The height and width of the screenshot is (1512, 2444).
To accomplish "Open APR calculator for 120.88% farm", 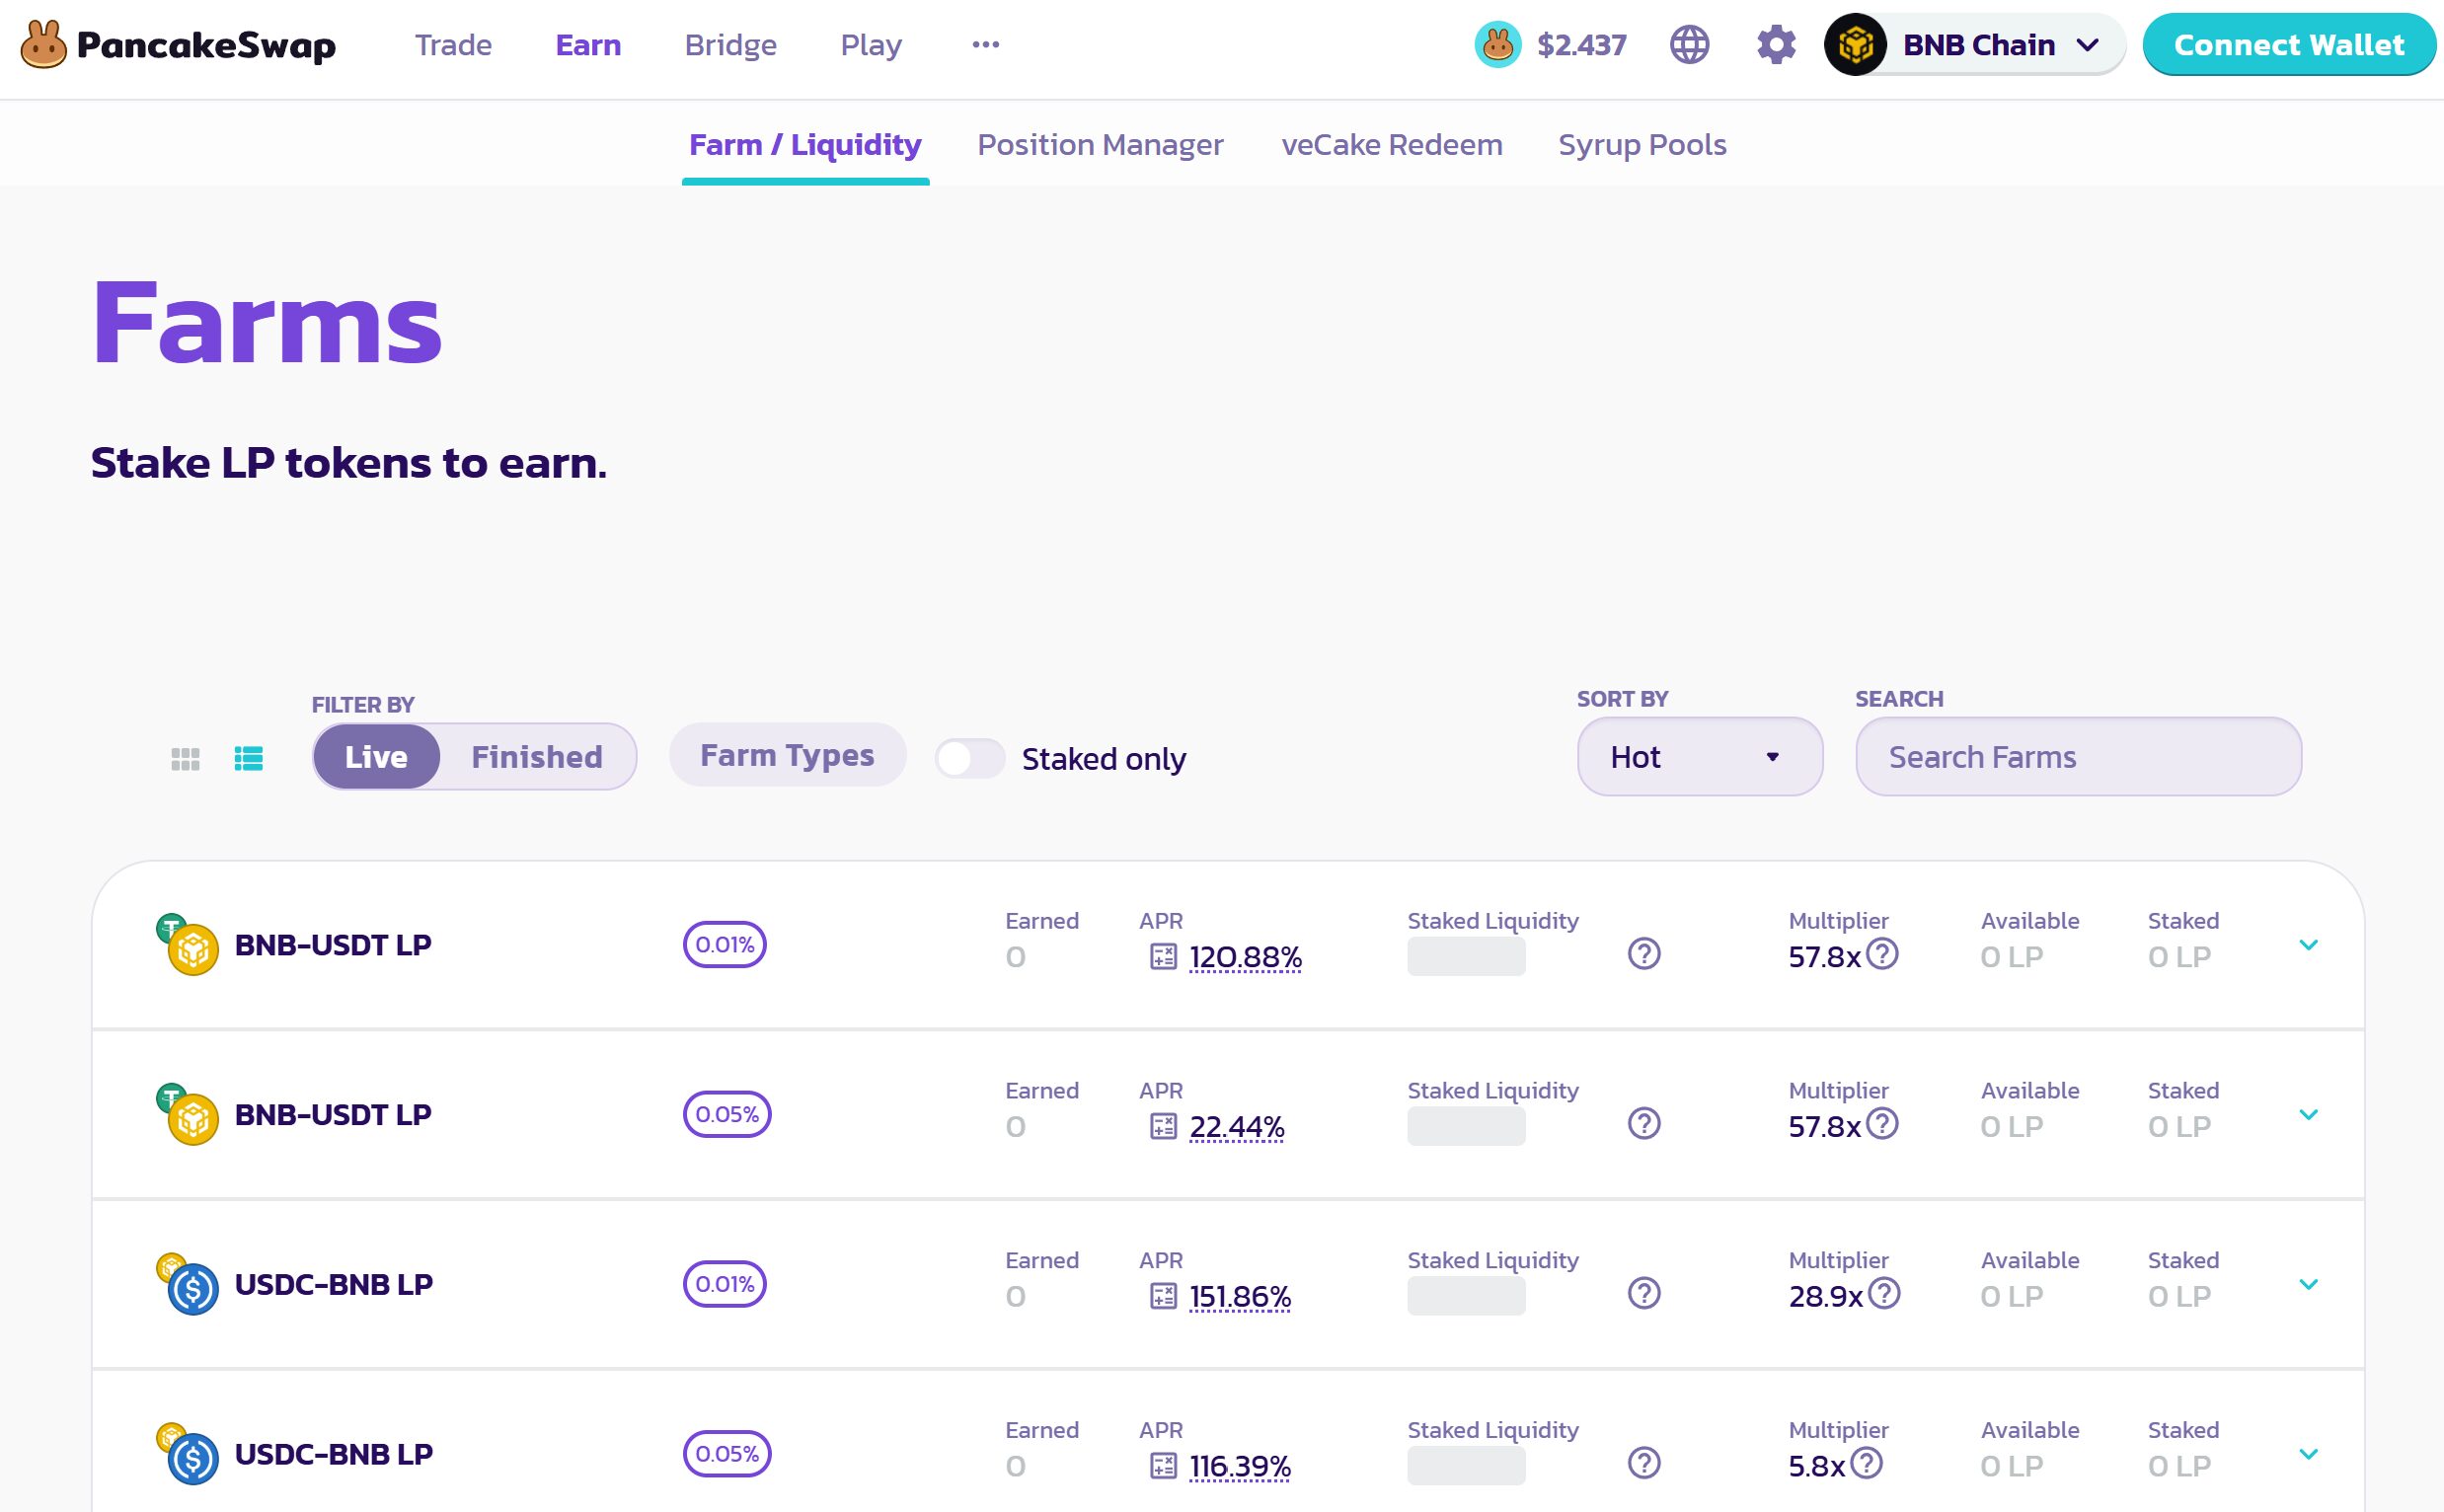I will click(x=1163, y=957).
